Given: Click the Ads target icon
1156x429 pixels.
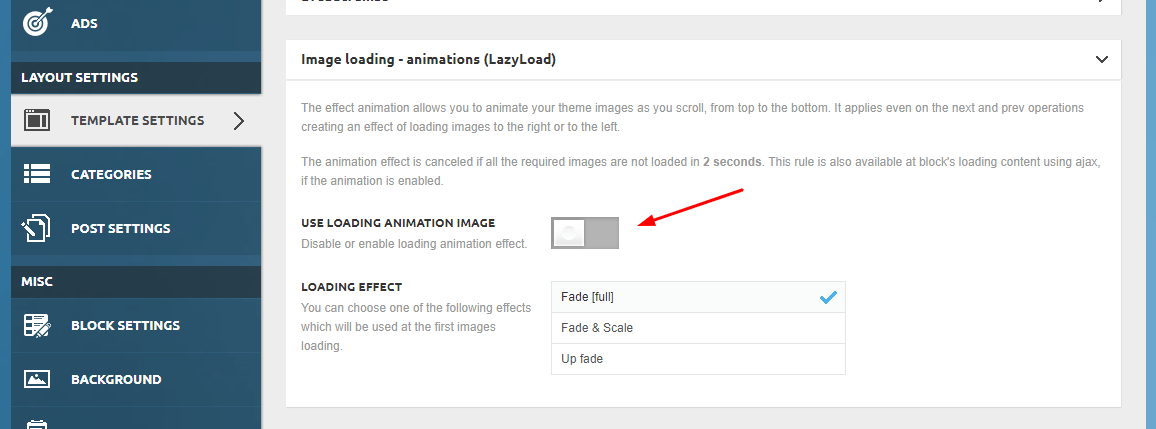Looking at the screenshot, I should [x=37, y=23].
